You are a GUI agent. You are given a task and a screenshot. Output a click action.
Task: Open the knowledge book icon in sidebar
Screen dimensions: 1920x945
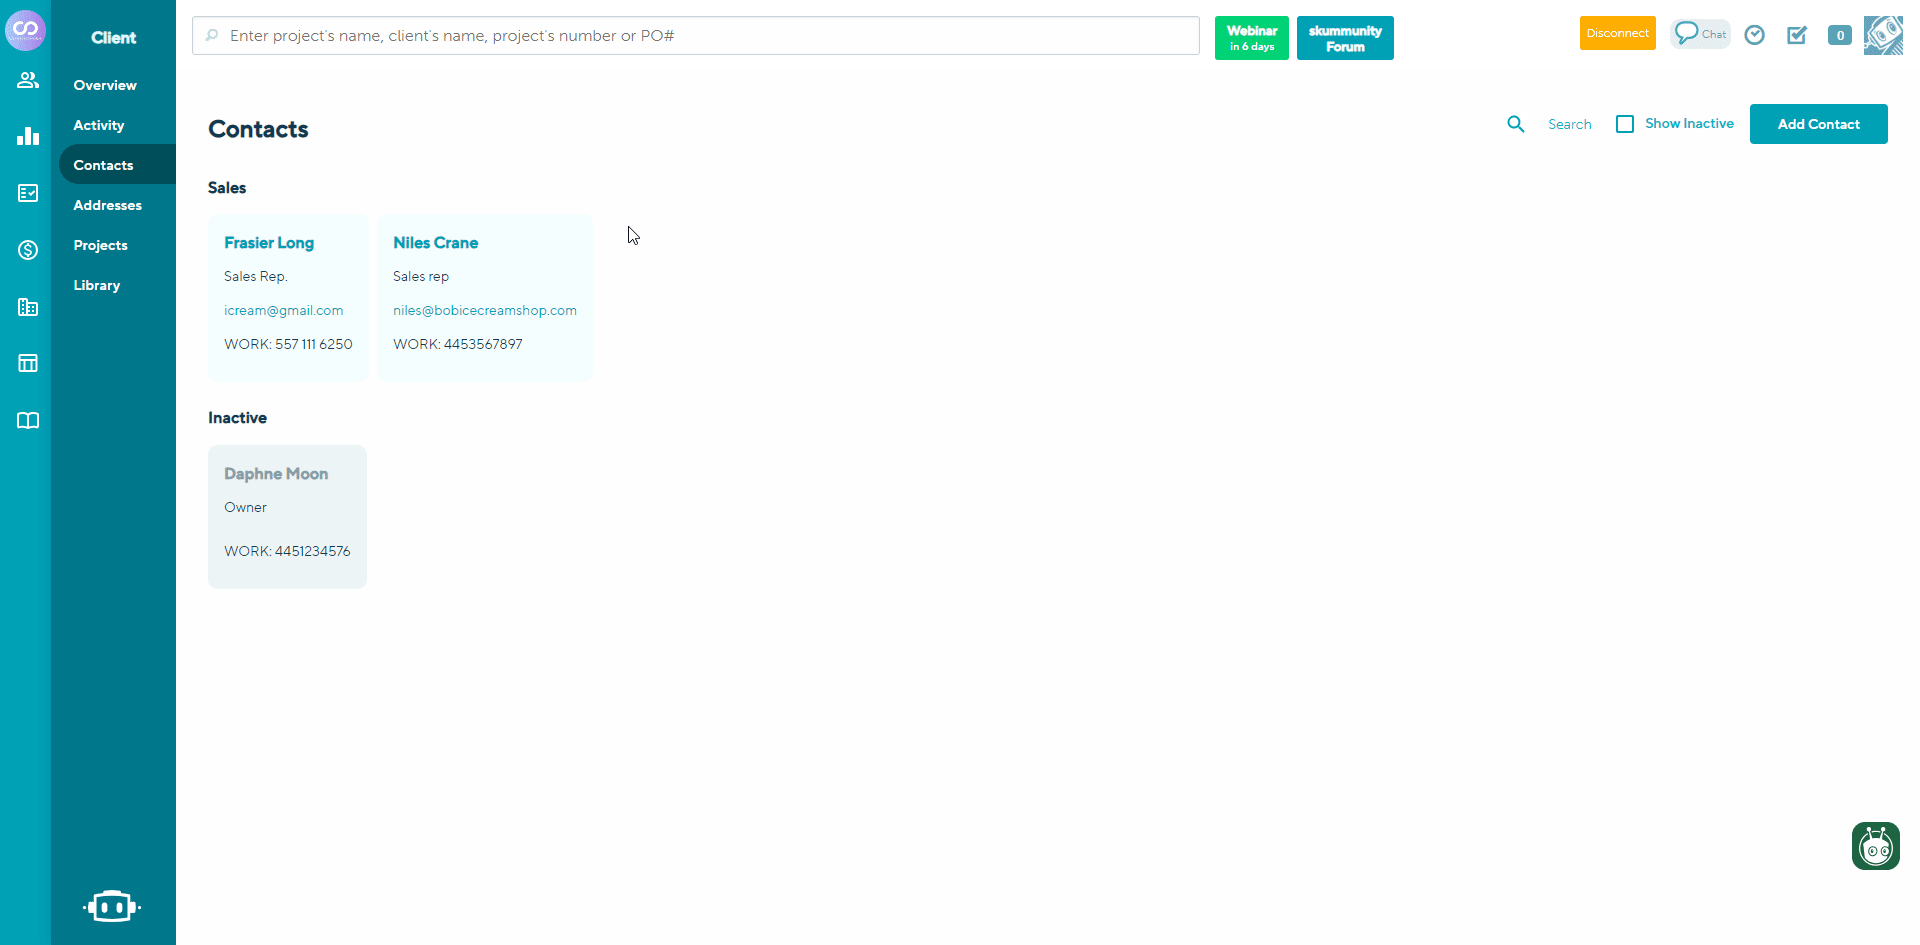pyautogui.click(x=27, y=420)
